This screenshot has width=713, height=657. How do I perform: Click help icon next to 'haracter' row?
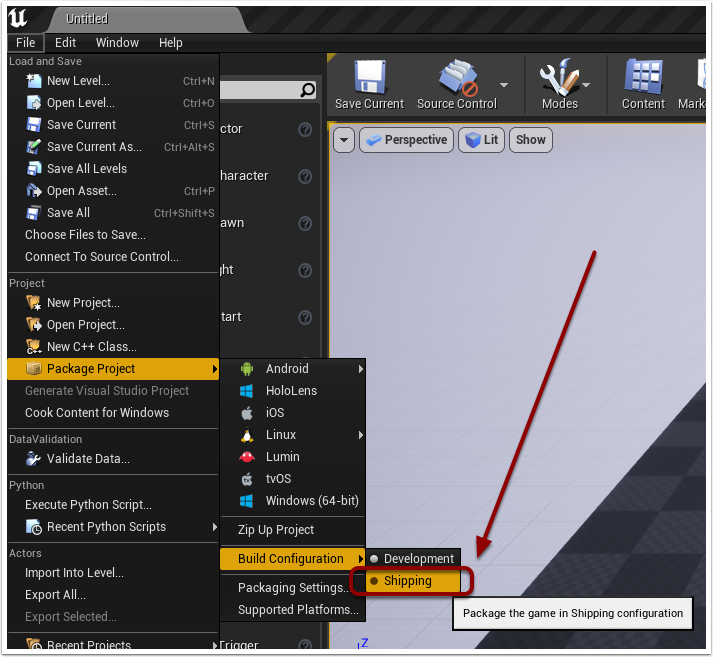click(x=305, y=176)
